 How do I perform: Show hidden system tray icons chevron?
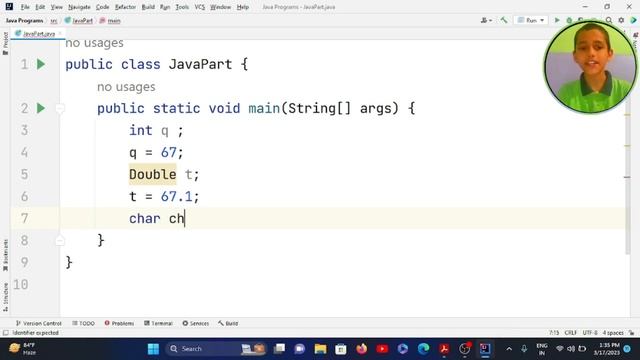[x=509, y=349]
